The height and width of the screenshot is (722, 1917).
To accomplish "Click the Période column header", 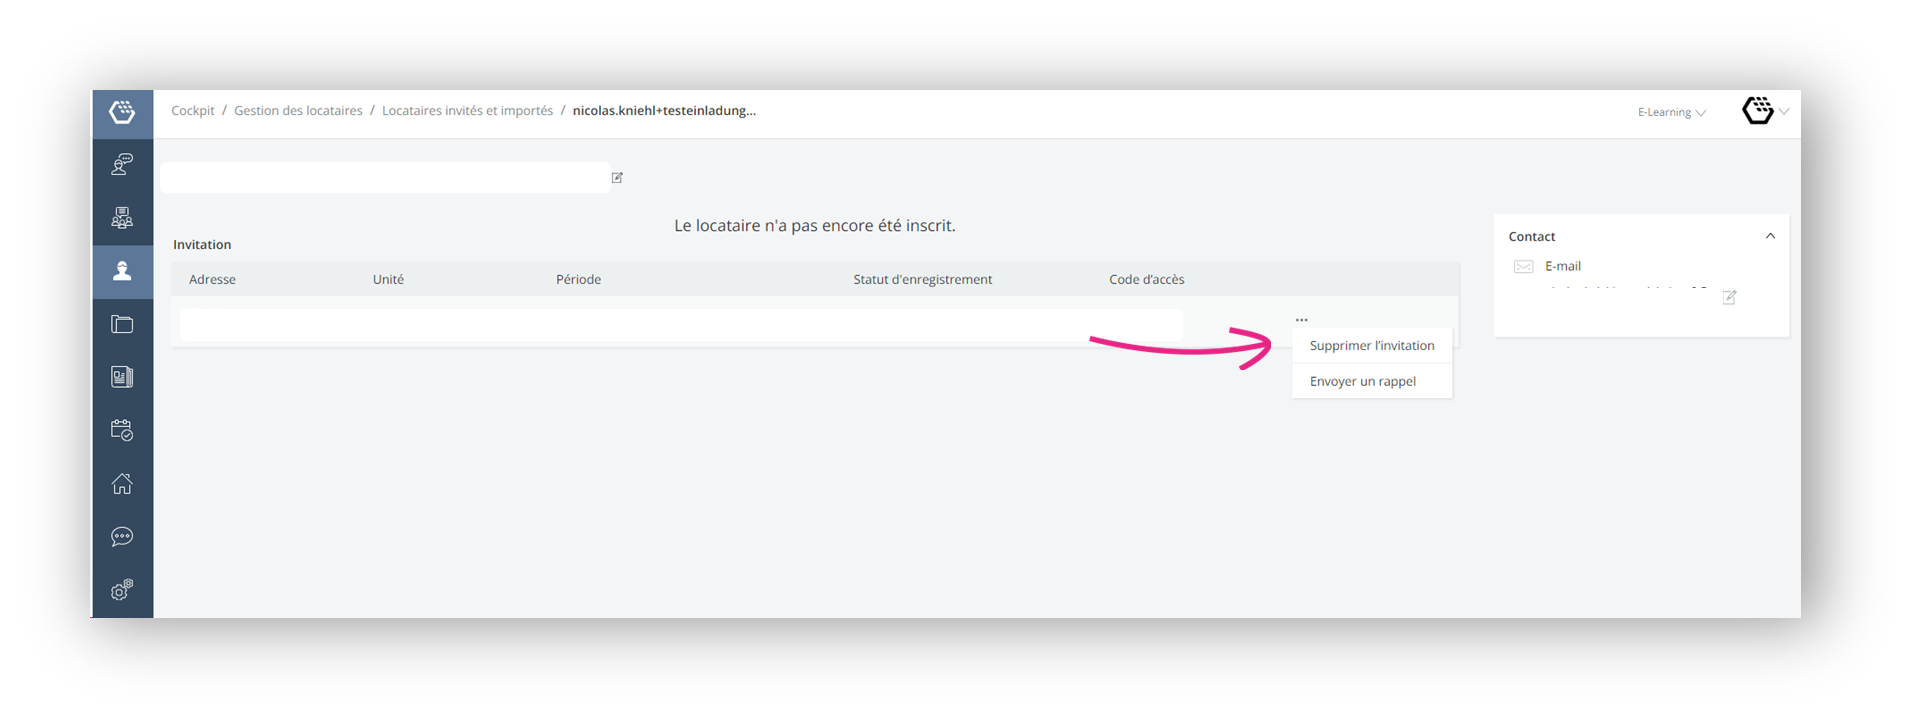I will tap(578, 280).
